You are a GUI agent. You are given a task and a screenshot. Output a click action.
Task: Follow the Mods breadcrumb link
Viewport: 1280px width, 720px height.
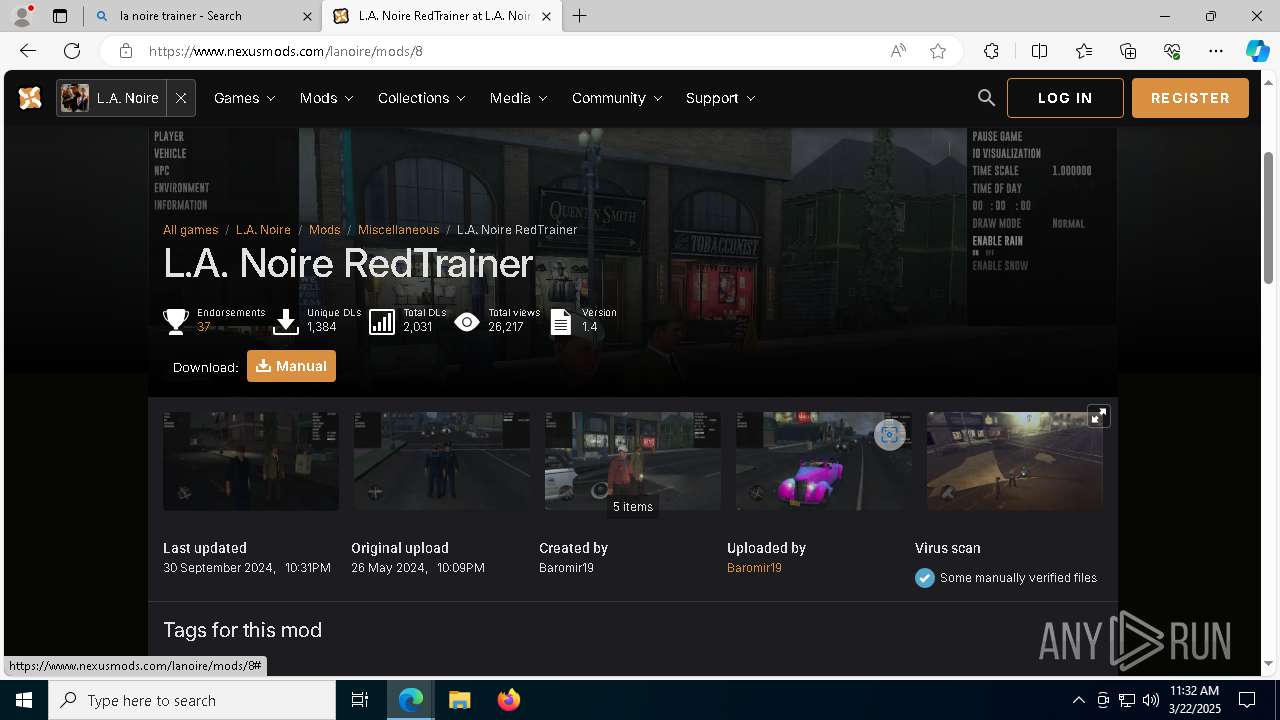324,230
